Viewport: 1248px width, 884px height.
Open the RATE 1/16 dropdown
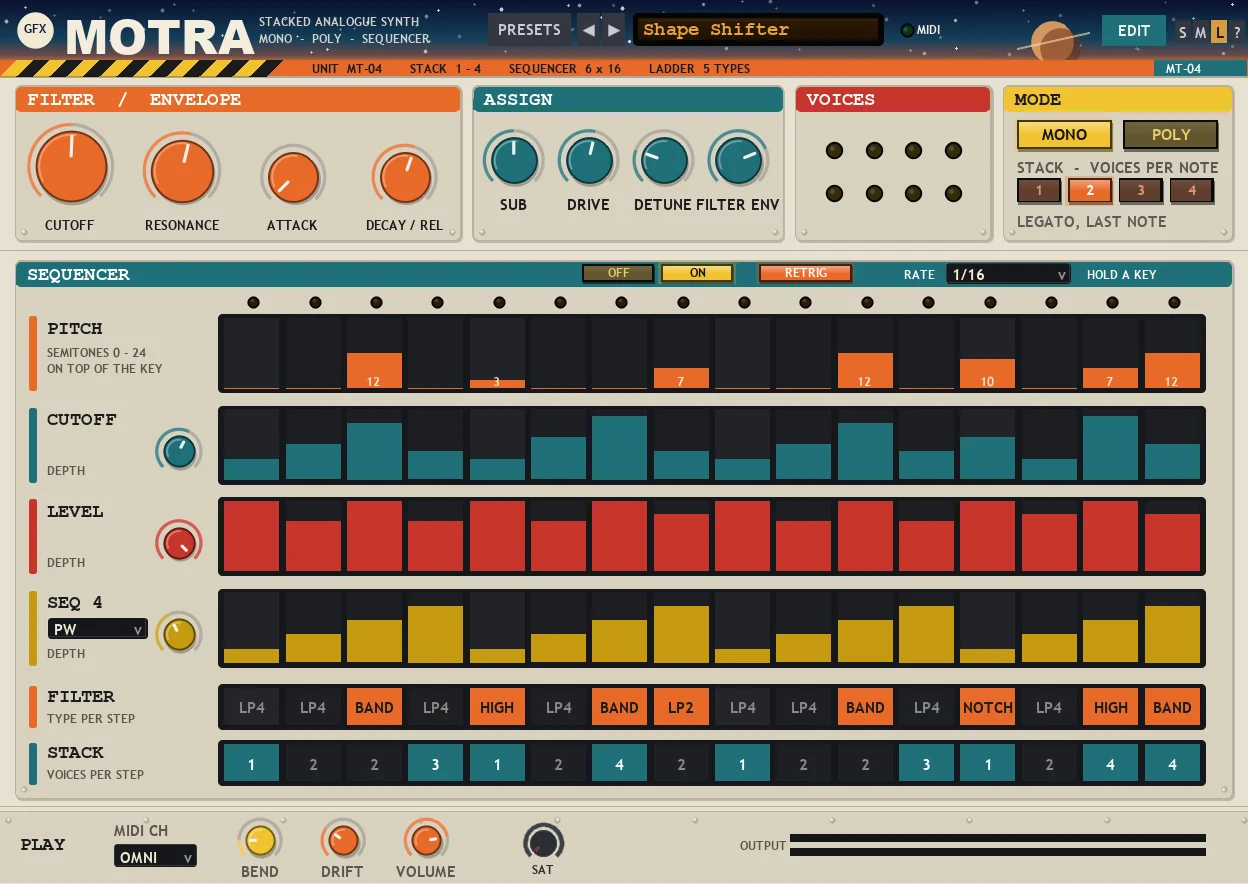coord(1008,274)
